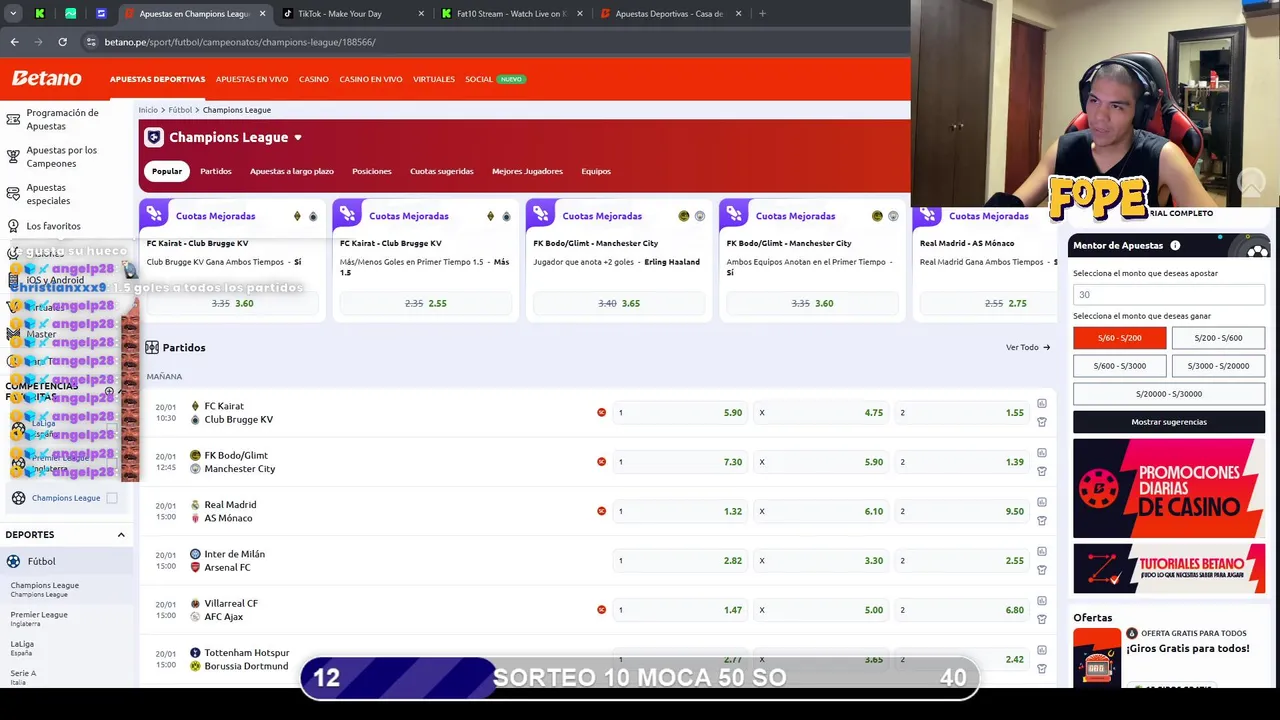Open VIRTUALES in top menu
Viewport: 1280px width, 720px height.
point(434,79)
